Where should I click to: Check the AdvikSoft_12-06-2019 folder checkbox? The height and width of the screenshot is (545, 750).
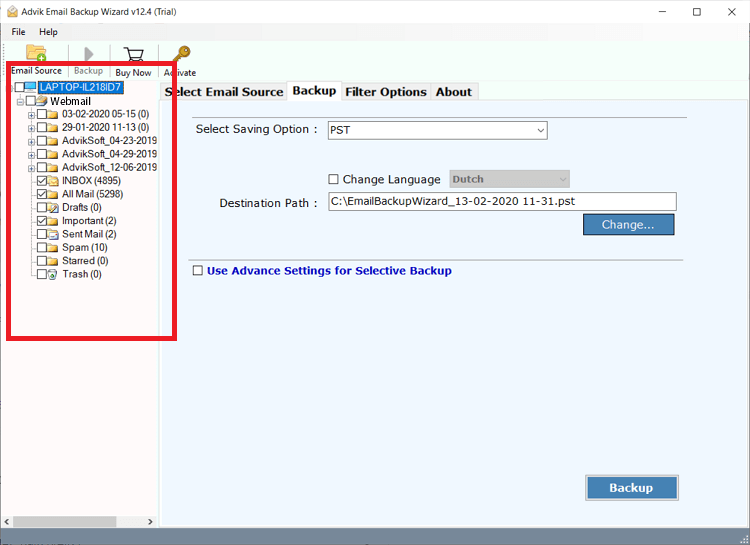click(42, 167)
